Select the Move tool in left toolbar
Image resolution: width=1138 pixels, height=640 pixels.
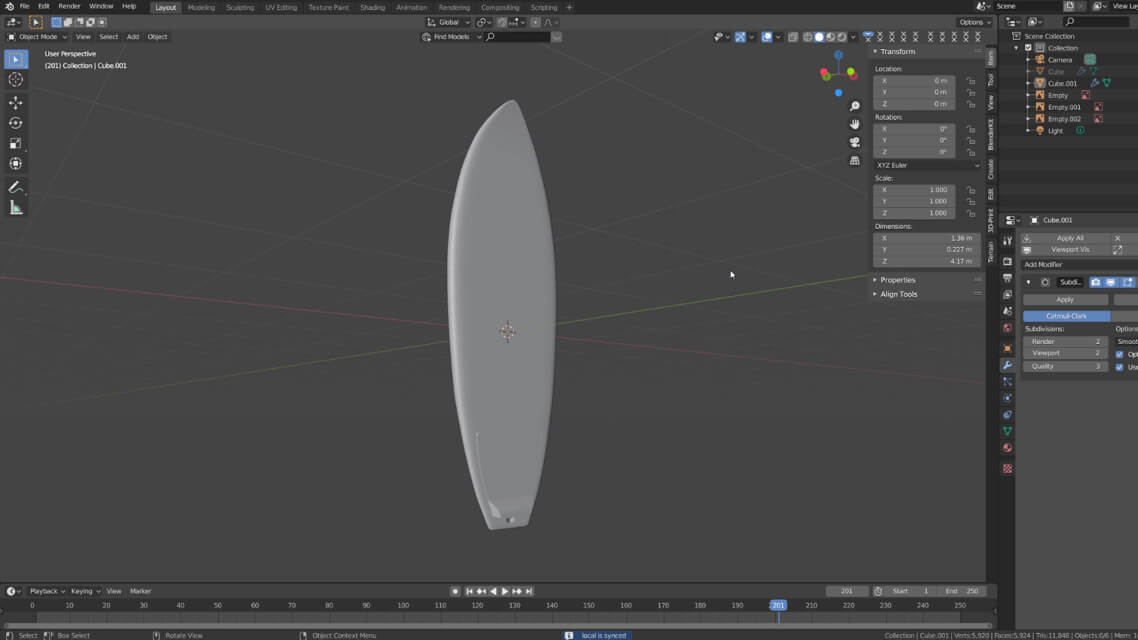[16, 102]
